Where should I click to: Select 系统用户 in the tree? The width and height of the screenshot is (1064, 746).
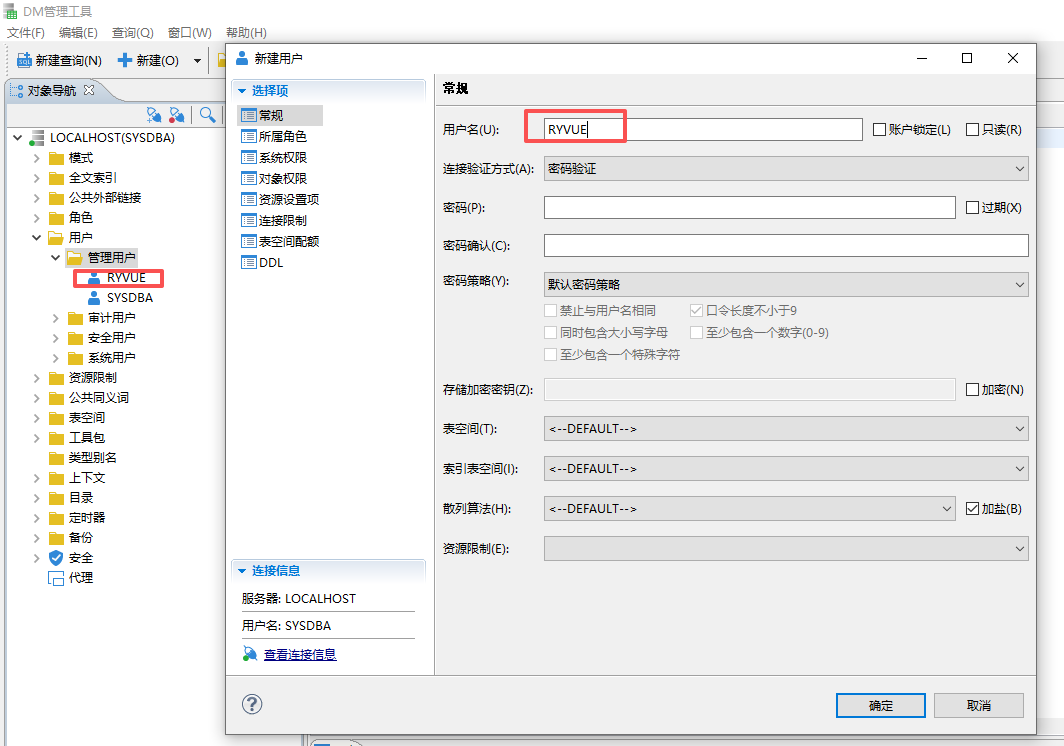(x=111, y=358)
